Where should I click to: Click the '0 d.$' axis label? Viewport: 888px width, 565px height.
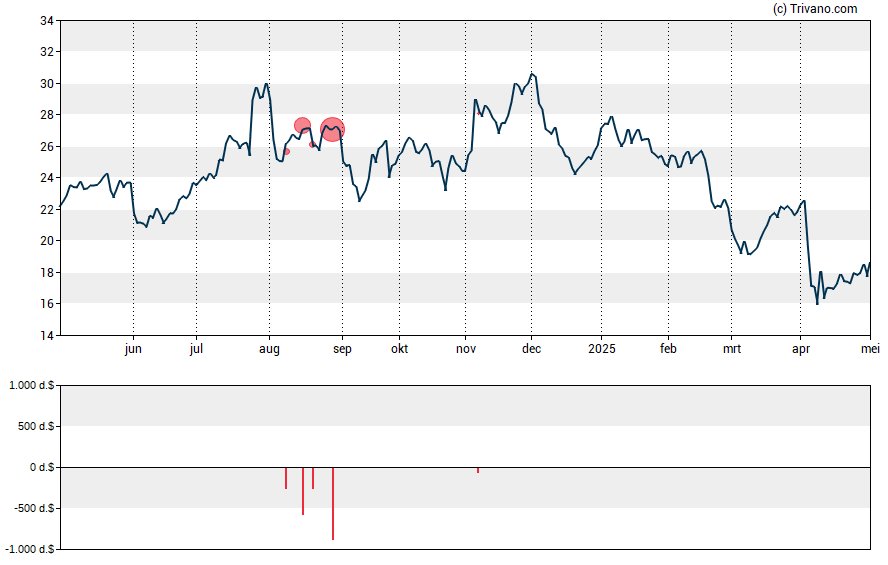tap(42, 468)
